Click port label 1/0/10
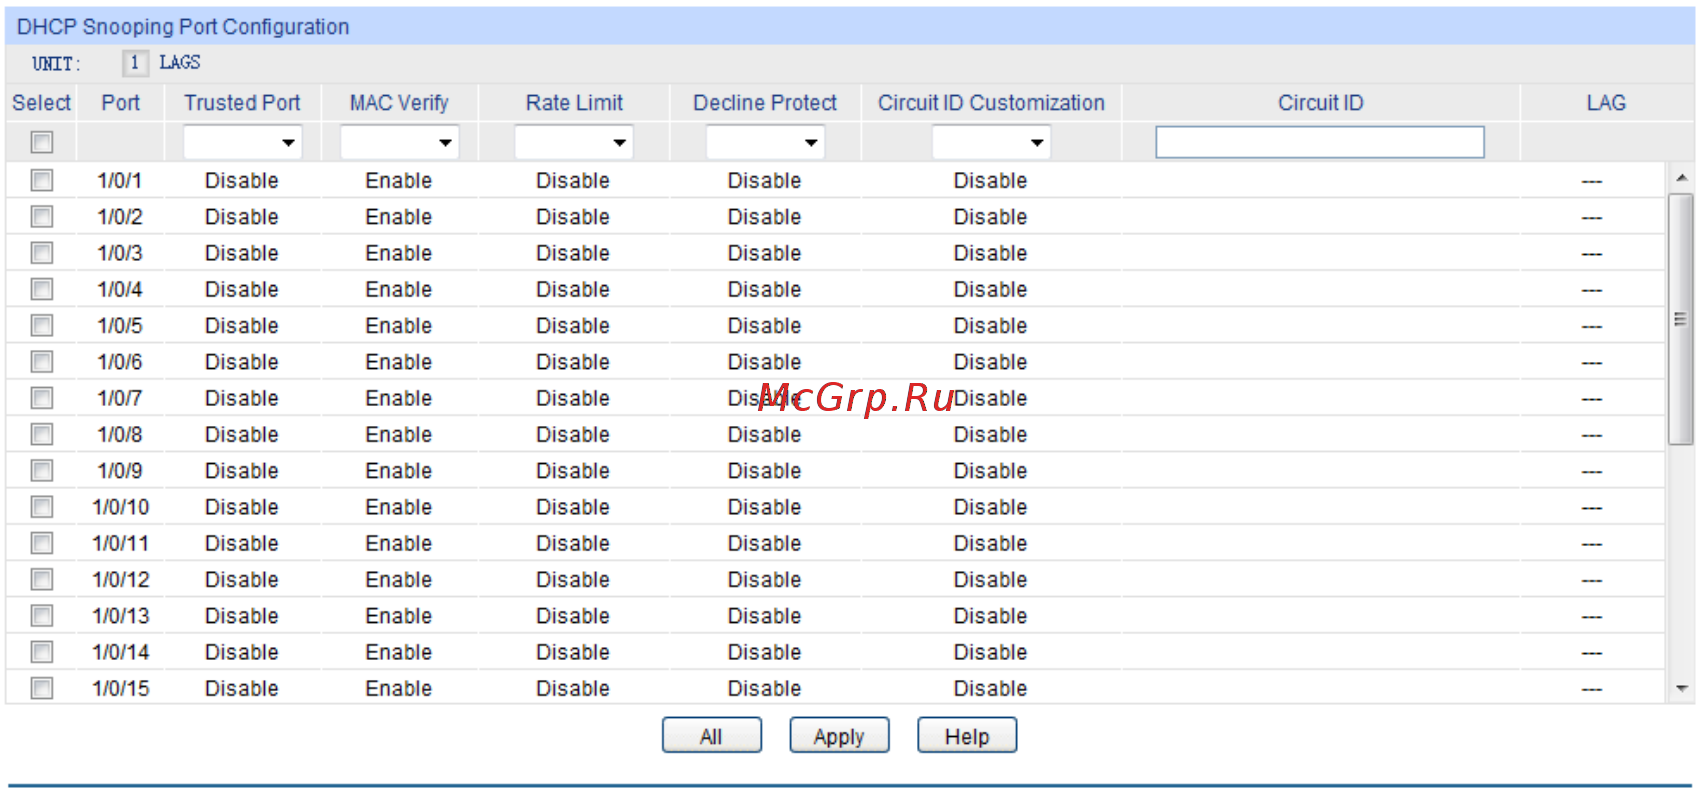 pyautogui.click(x=121, y=507)
